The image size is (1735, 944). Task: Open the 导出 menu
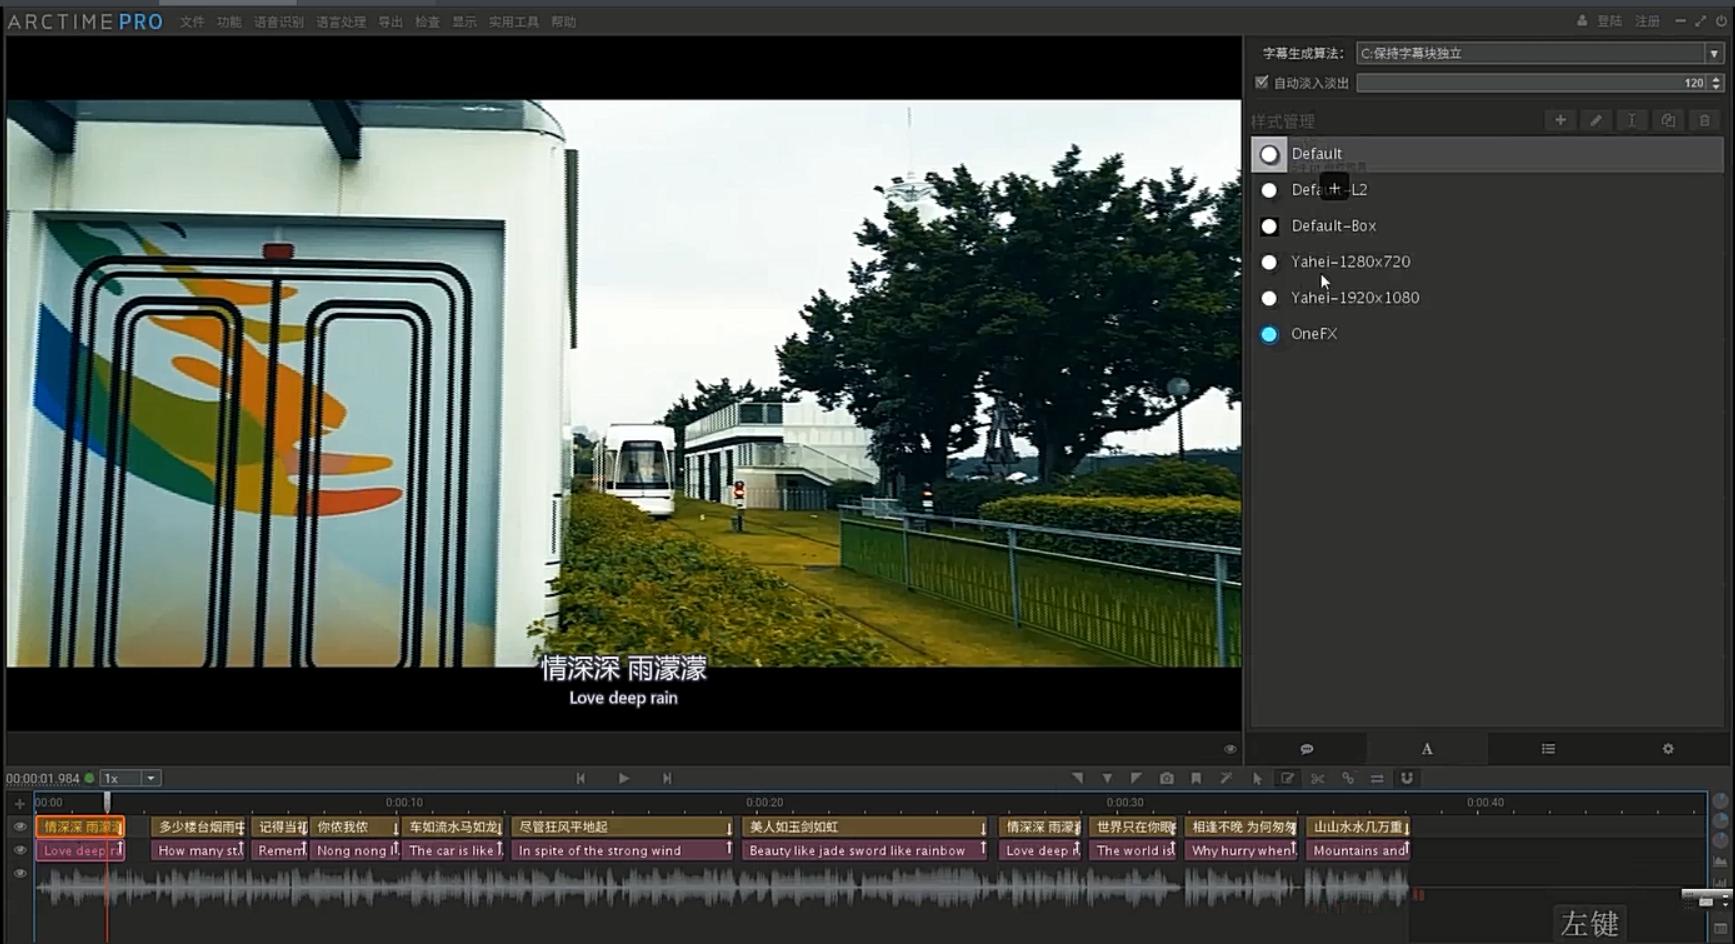click(390, 22)
